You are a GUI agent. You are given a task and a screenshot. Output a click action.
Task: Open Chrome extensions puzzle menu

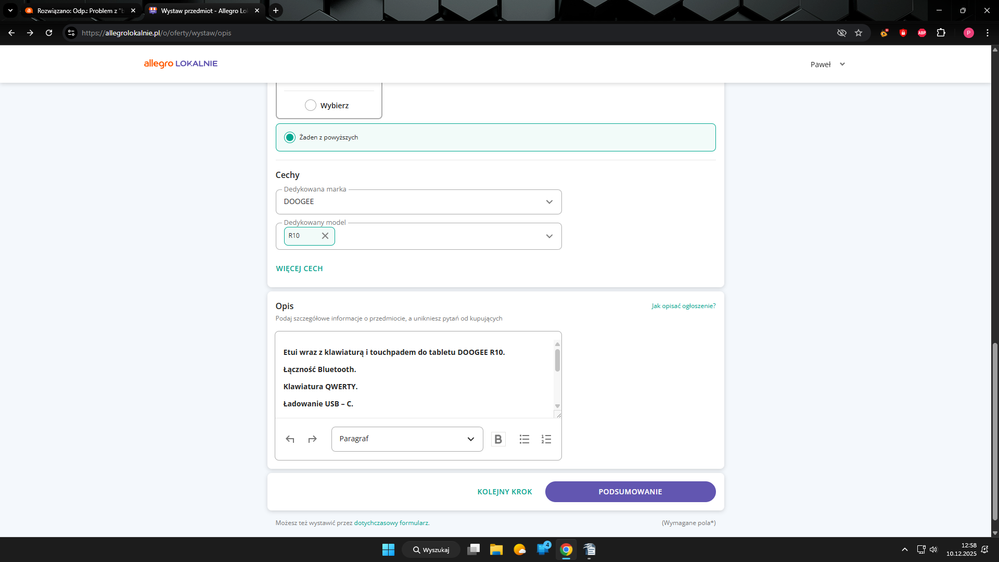pos(940,33)
